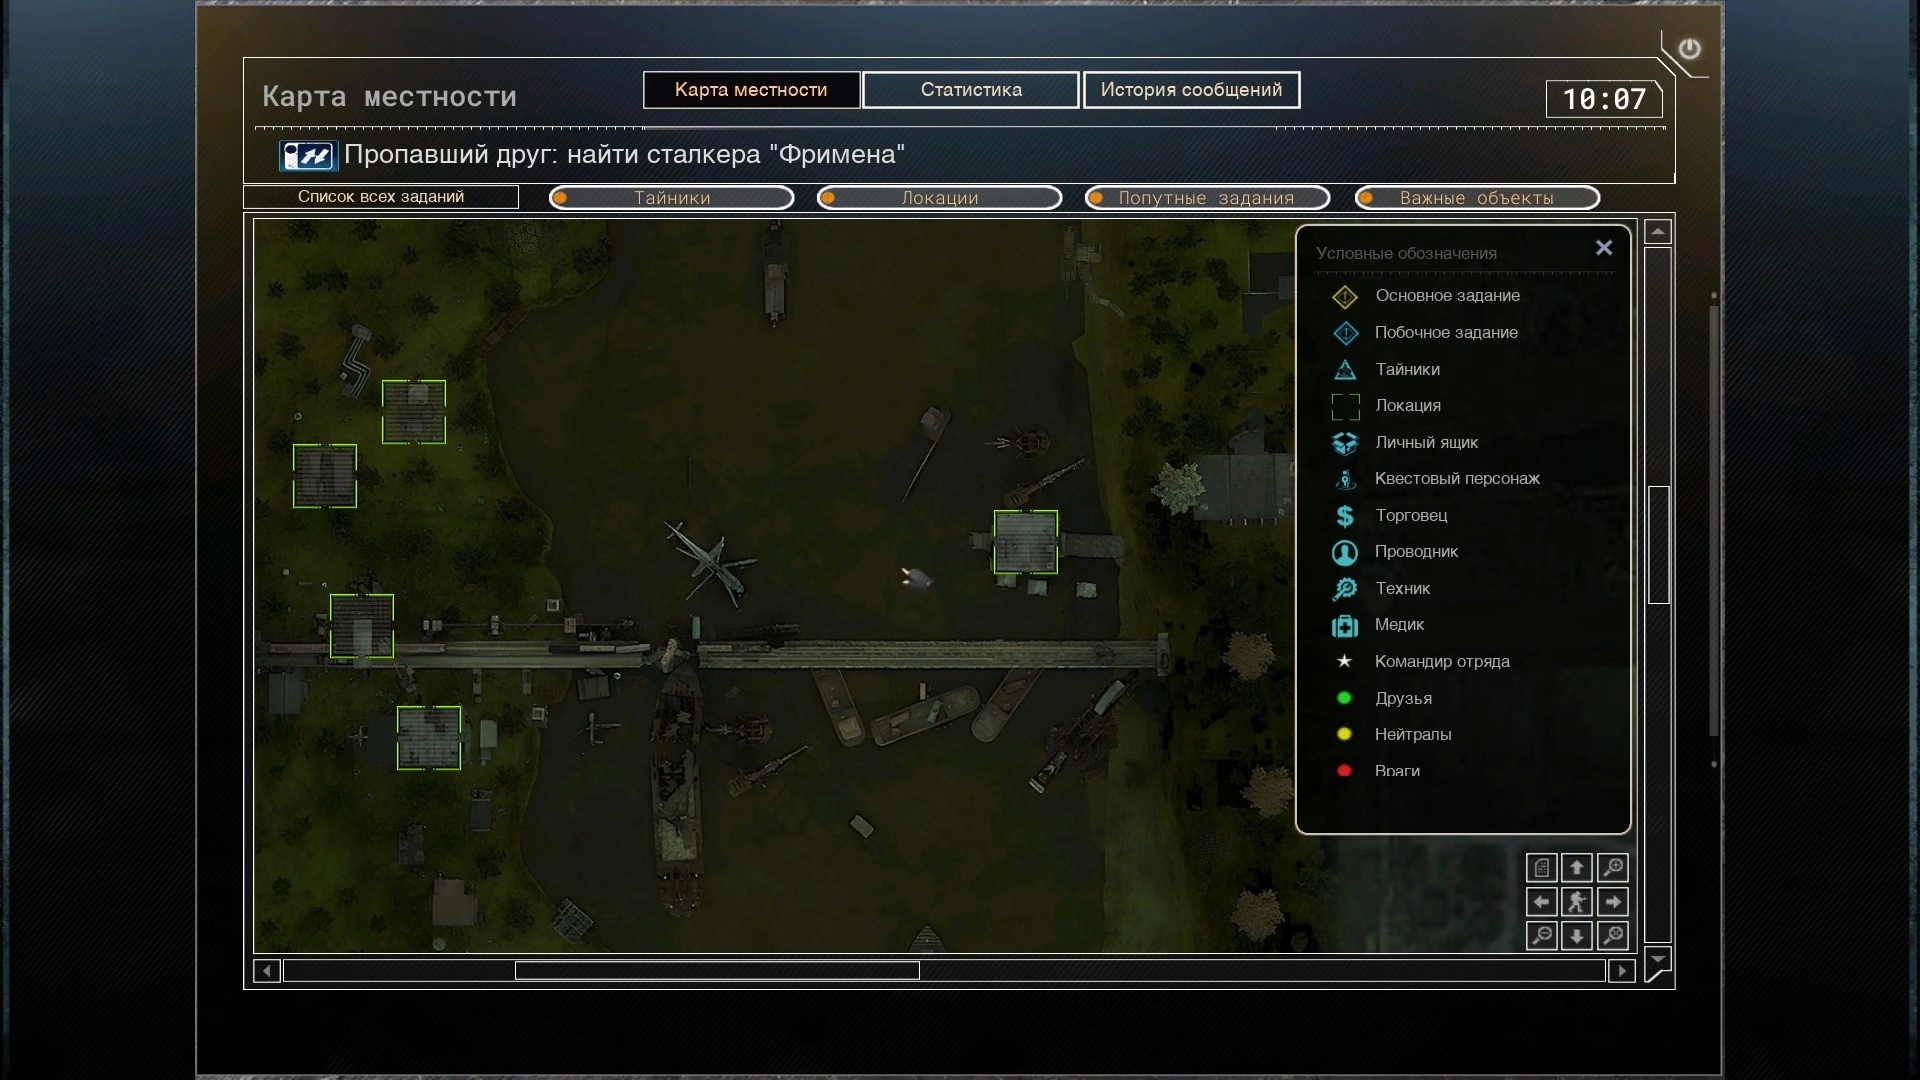The image size is (1920, 1080).
Task: Open the Статистика tab
Action: click(x=971, y=90)
